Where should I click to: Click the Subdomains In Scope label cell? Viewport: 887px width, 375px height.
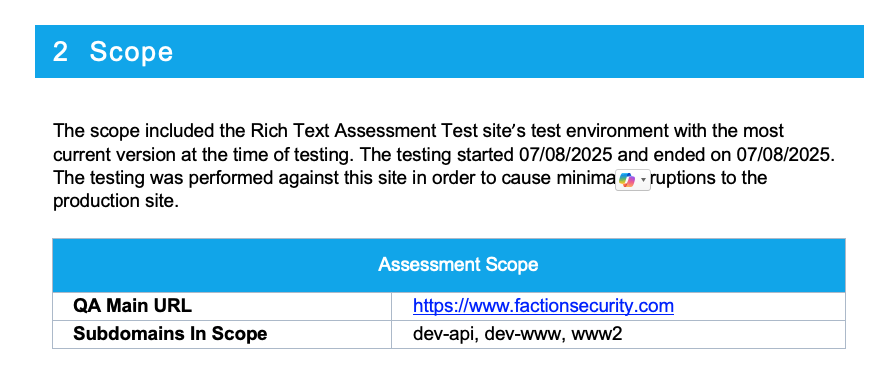click(222, 334)
